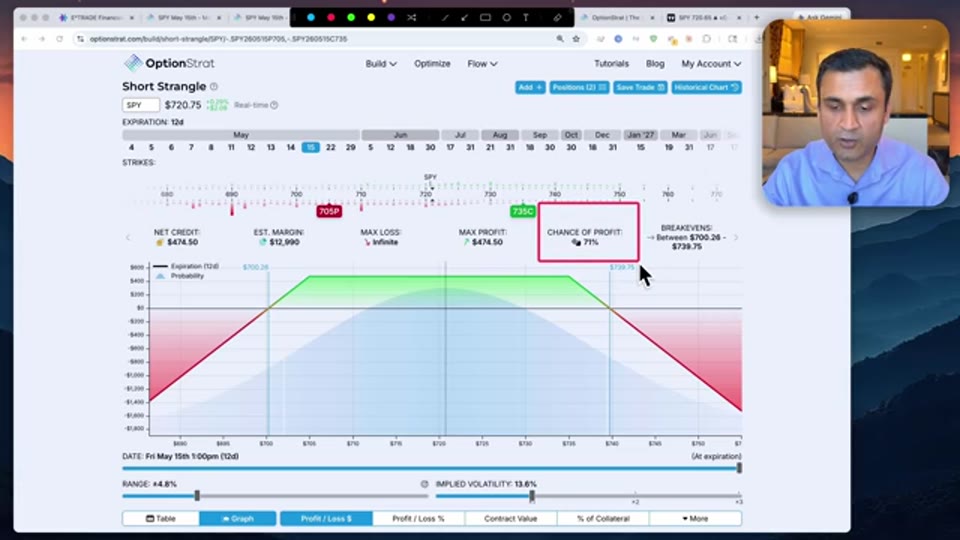Show previous stats with left chevron

coord(128,238)
